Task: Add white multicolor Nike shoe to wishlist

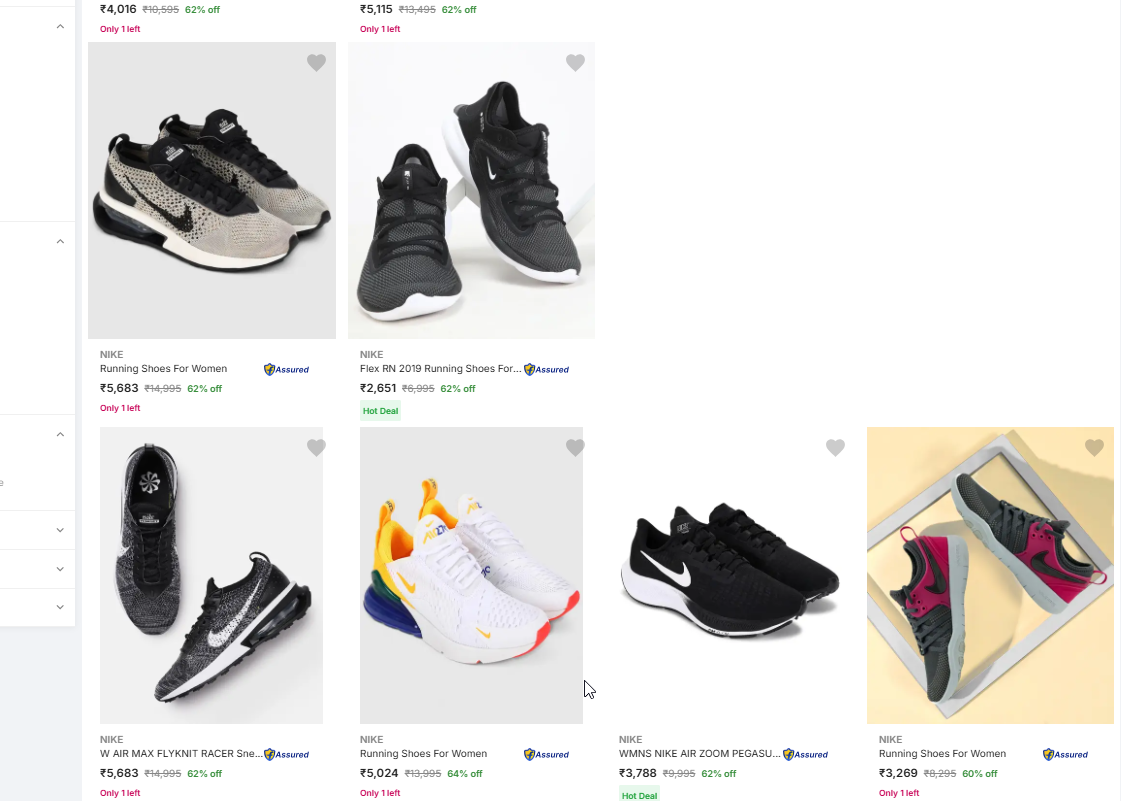Action: click(x=575, y=448)
